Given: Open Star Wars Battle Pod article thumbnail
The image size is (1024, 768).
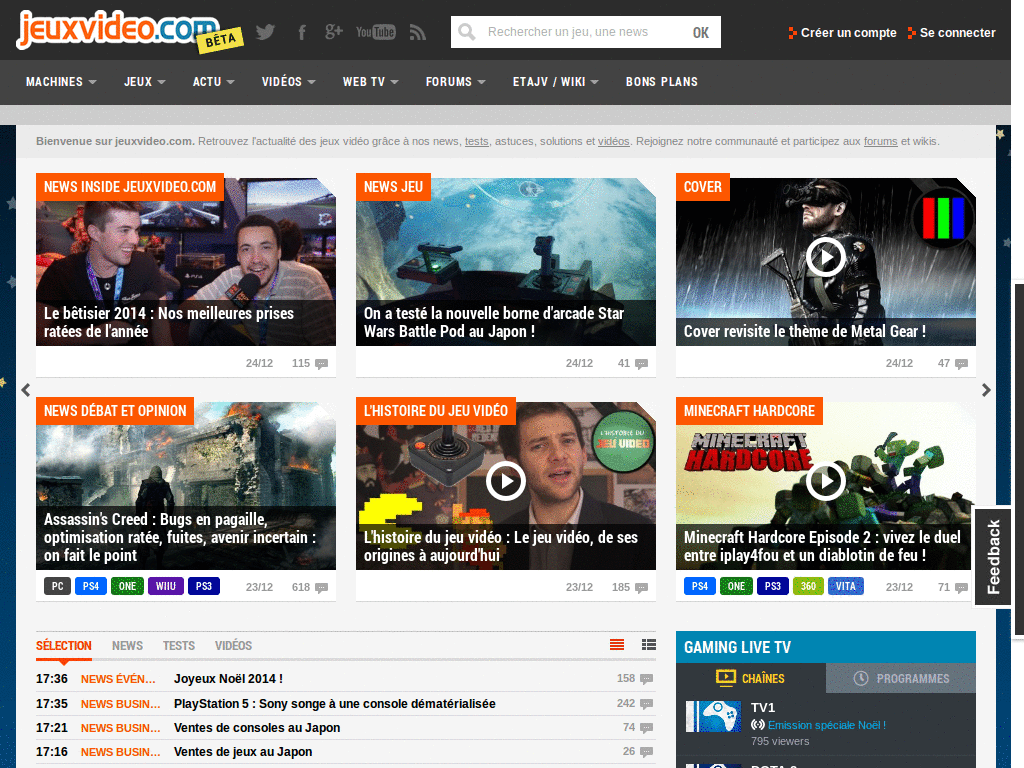Looking at the screenshot, I should pos(505,261).
